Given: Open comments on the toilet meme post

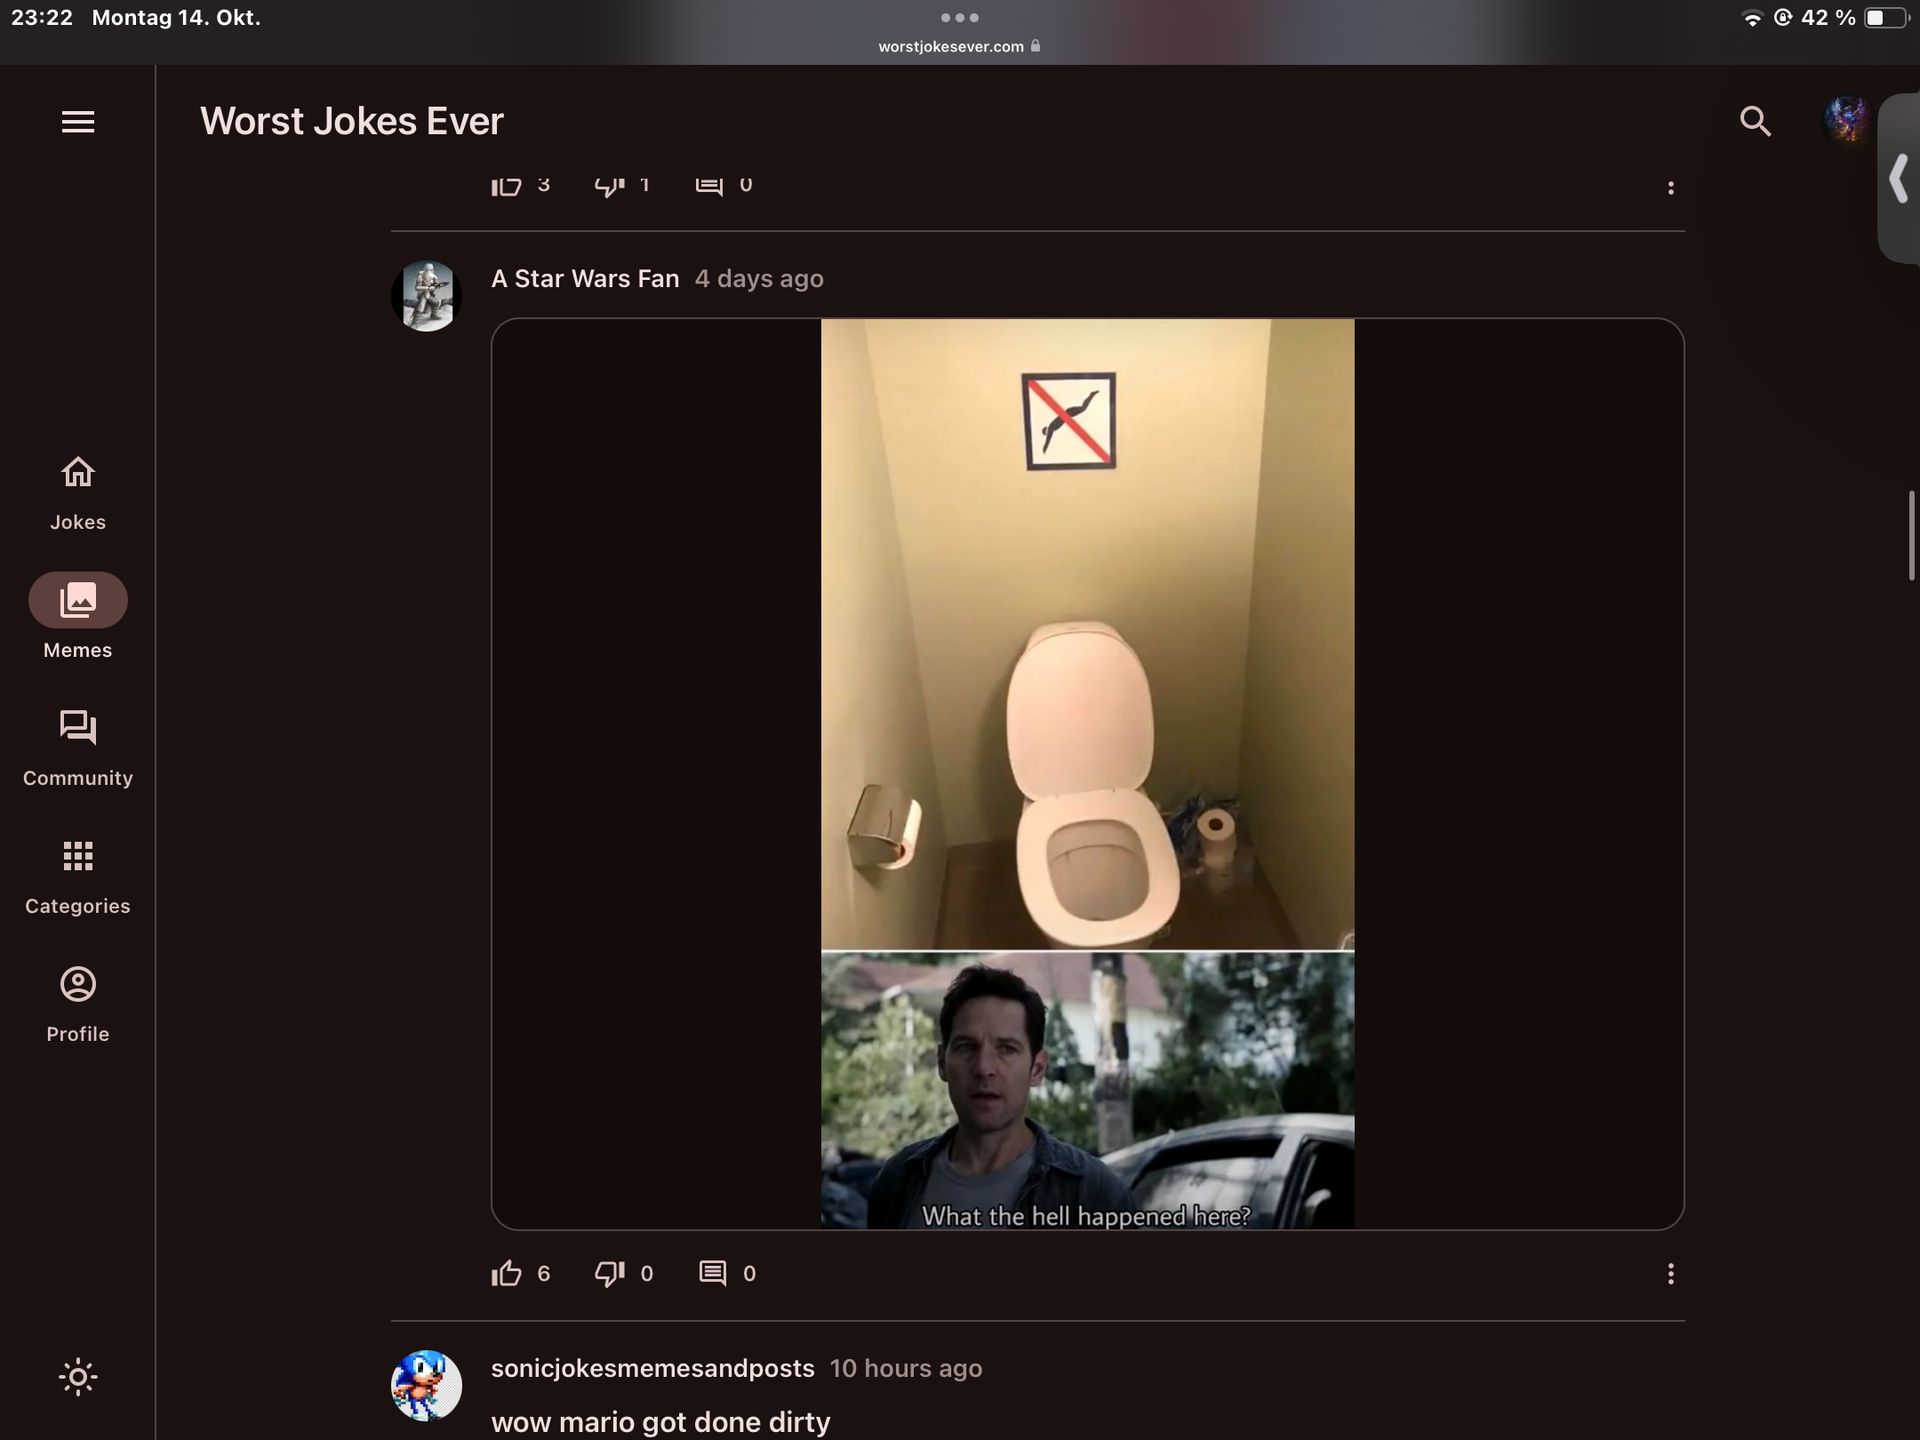Looking at the screenshot, I should pos(712,1273).
